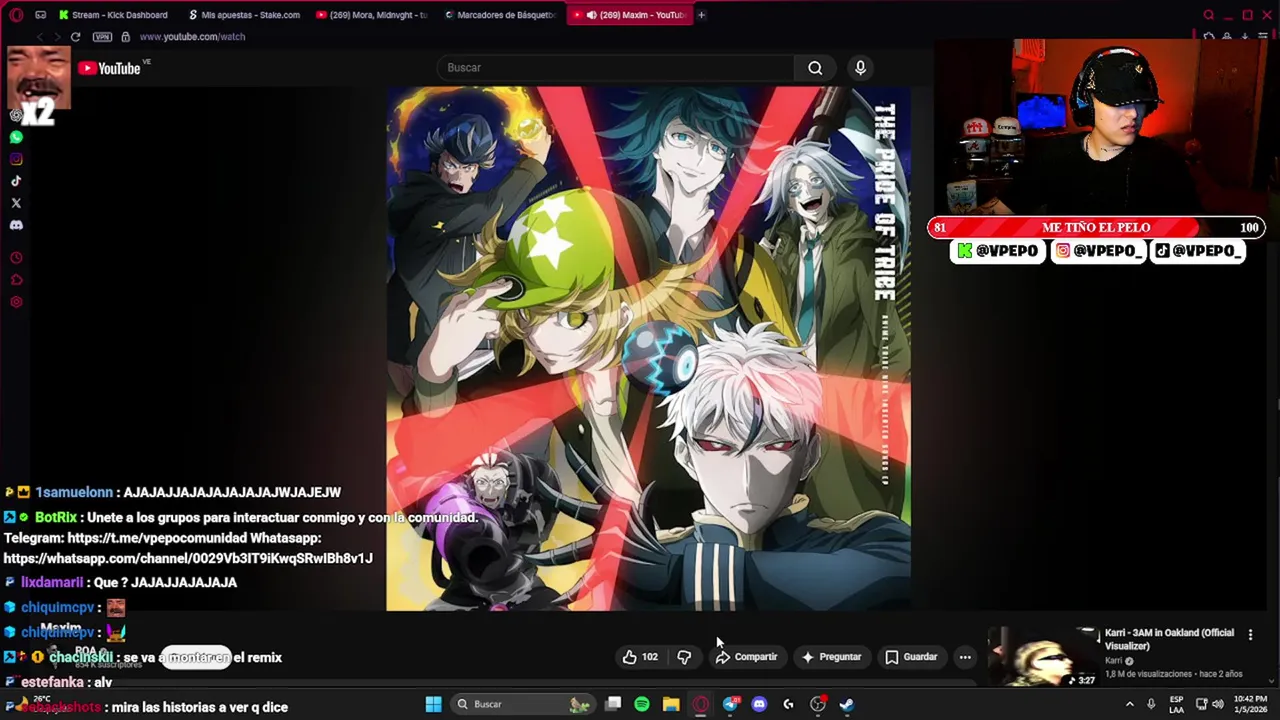Open the Opera main menu logo
The image size is (1280, 720).
(x=16, y=15)
